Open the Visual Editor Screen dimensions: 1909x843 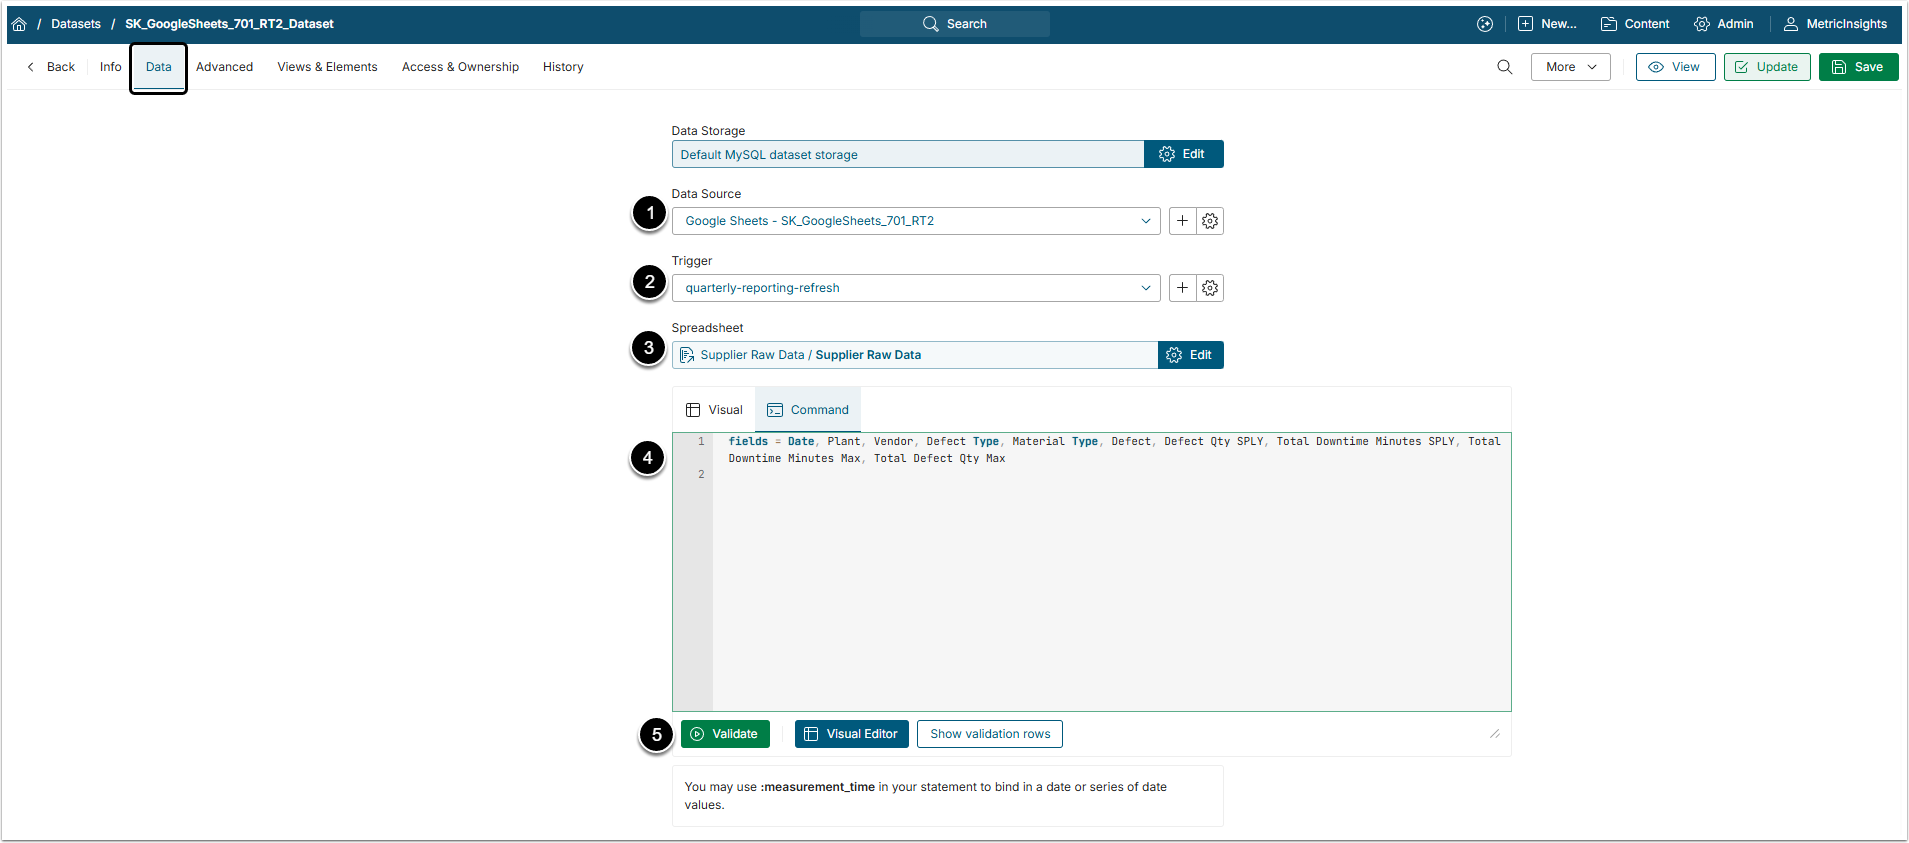pyautogui.click(x=852, y=734)
